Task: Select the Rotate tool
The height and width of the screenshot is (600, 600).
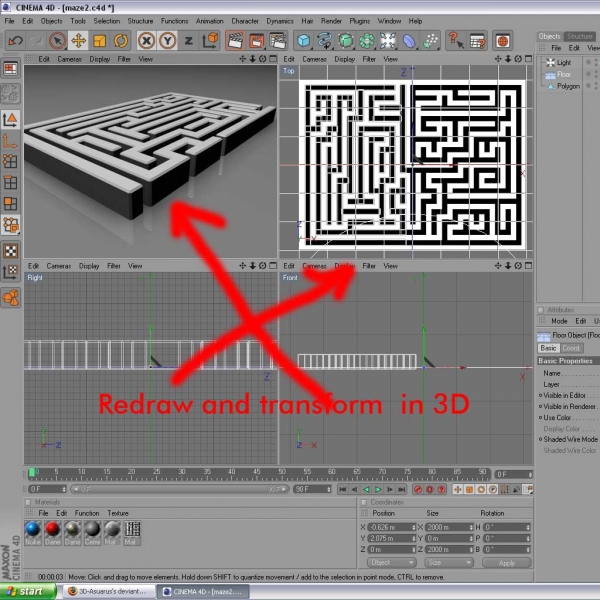Action: coord(121,41)
